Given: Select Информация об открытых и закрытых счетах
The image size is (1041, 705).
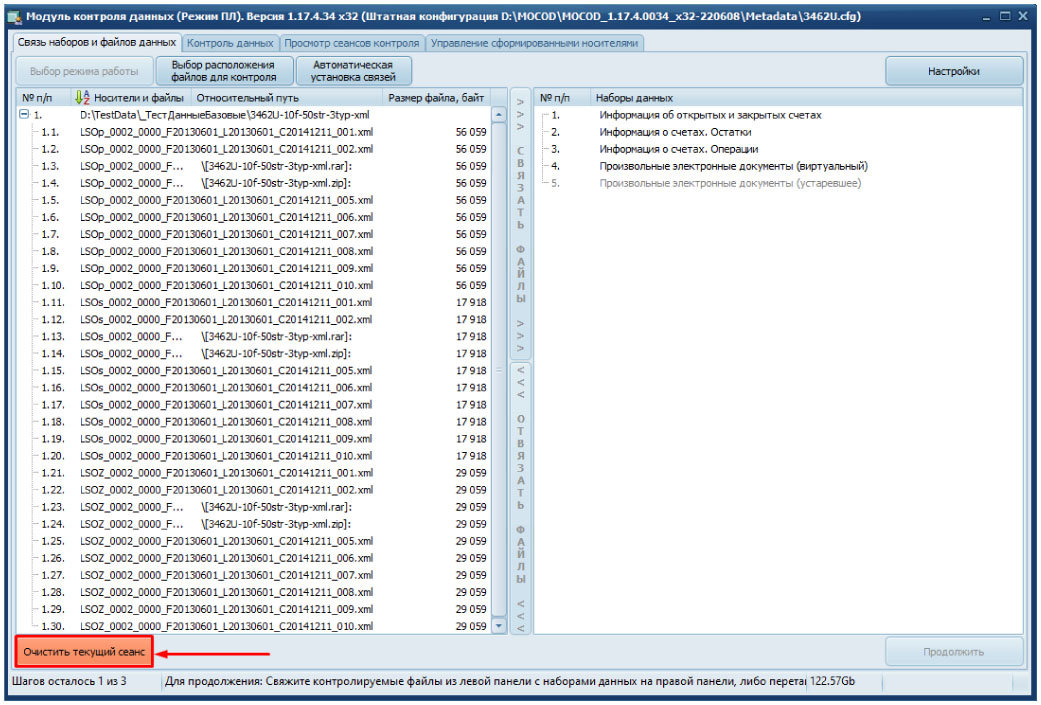Looking at the screenshot, I should 710,115.
